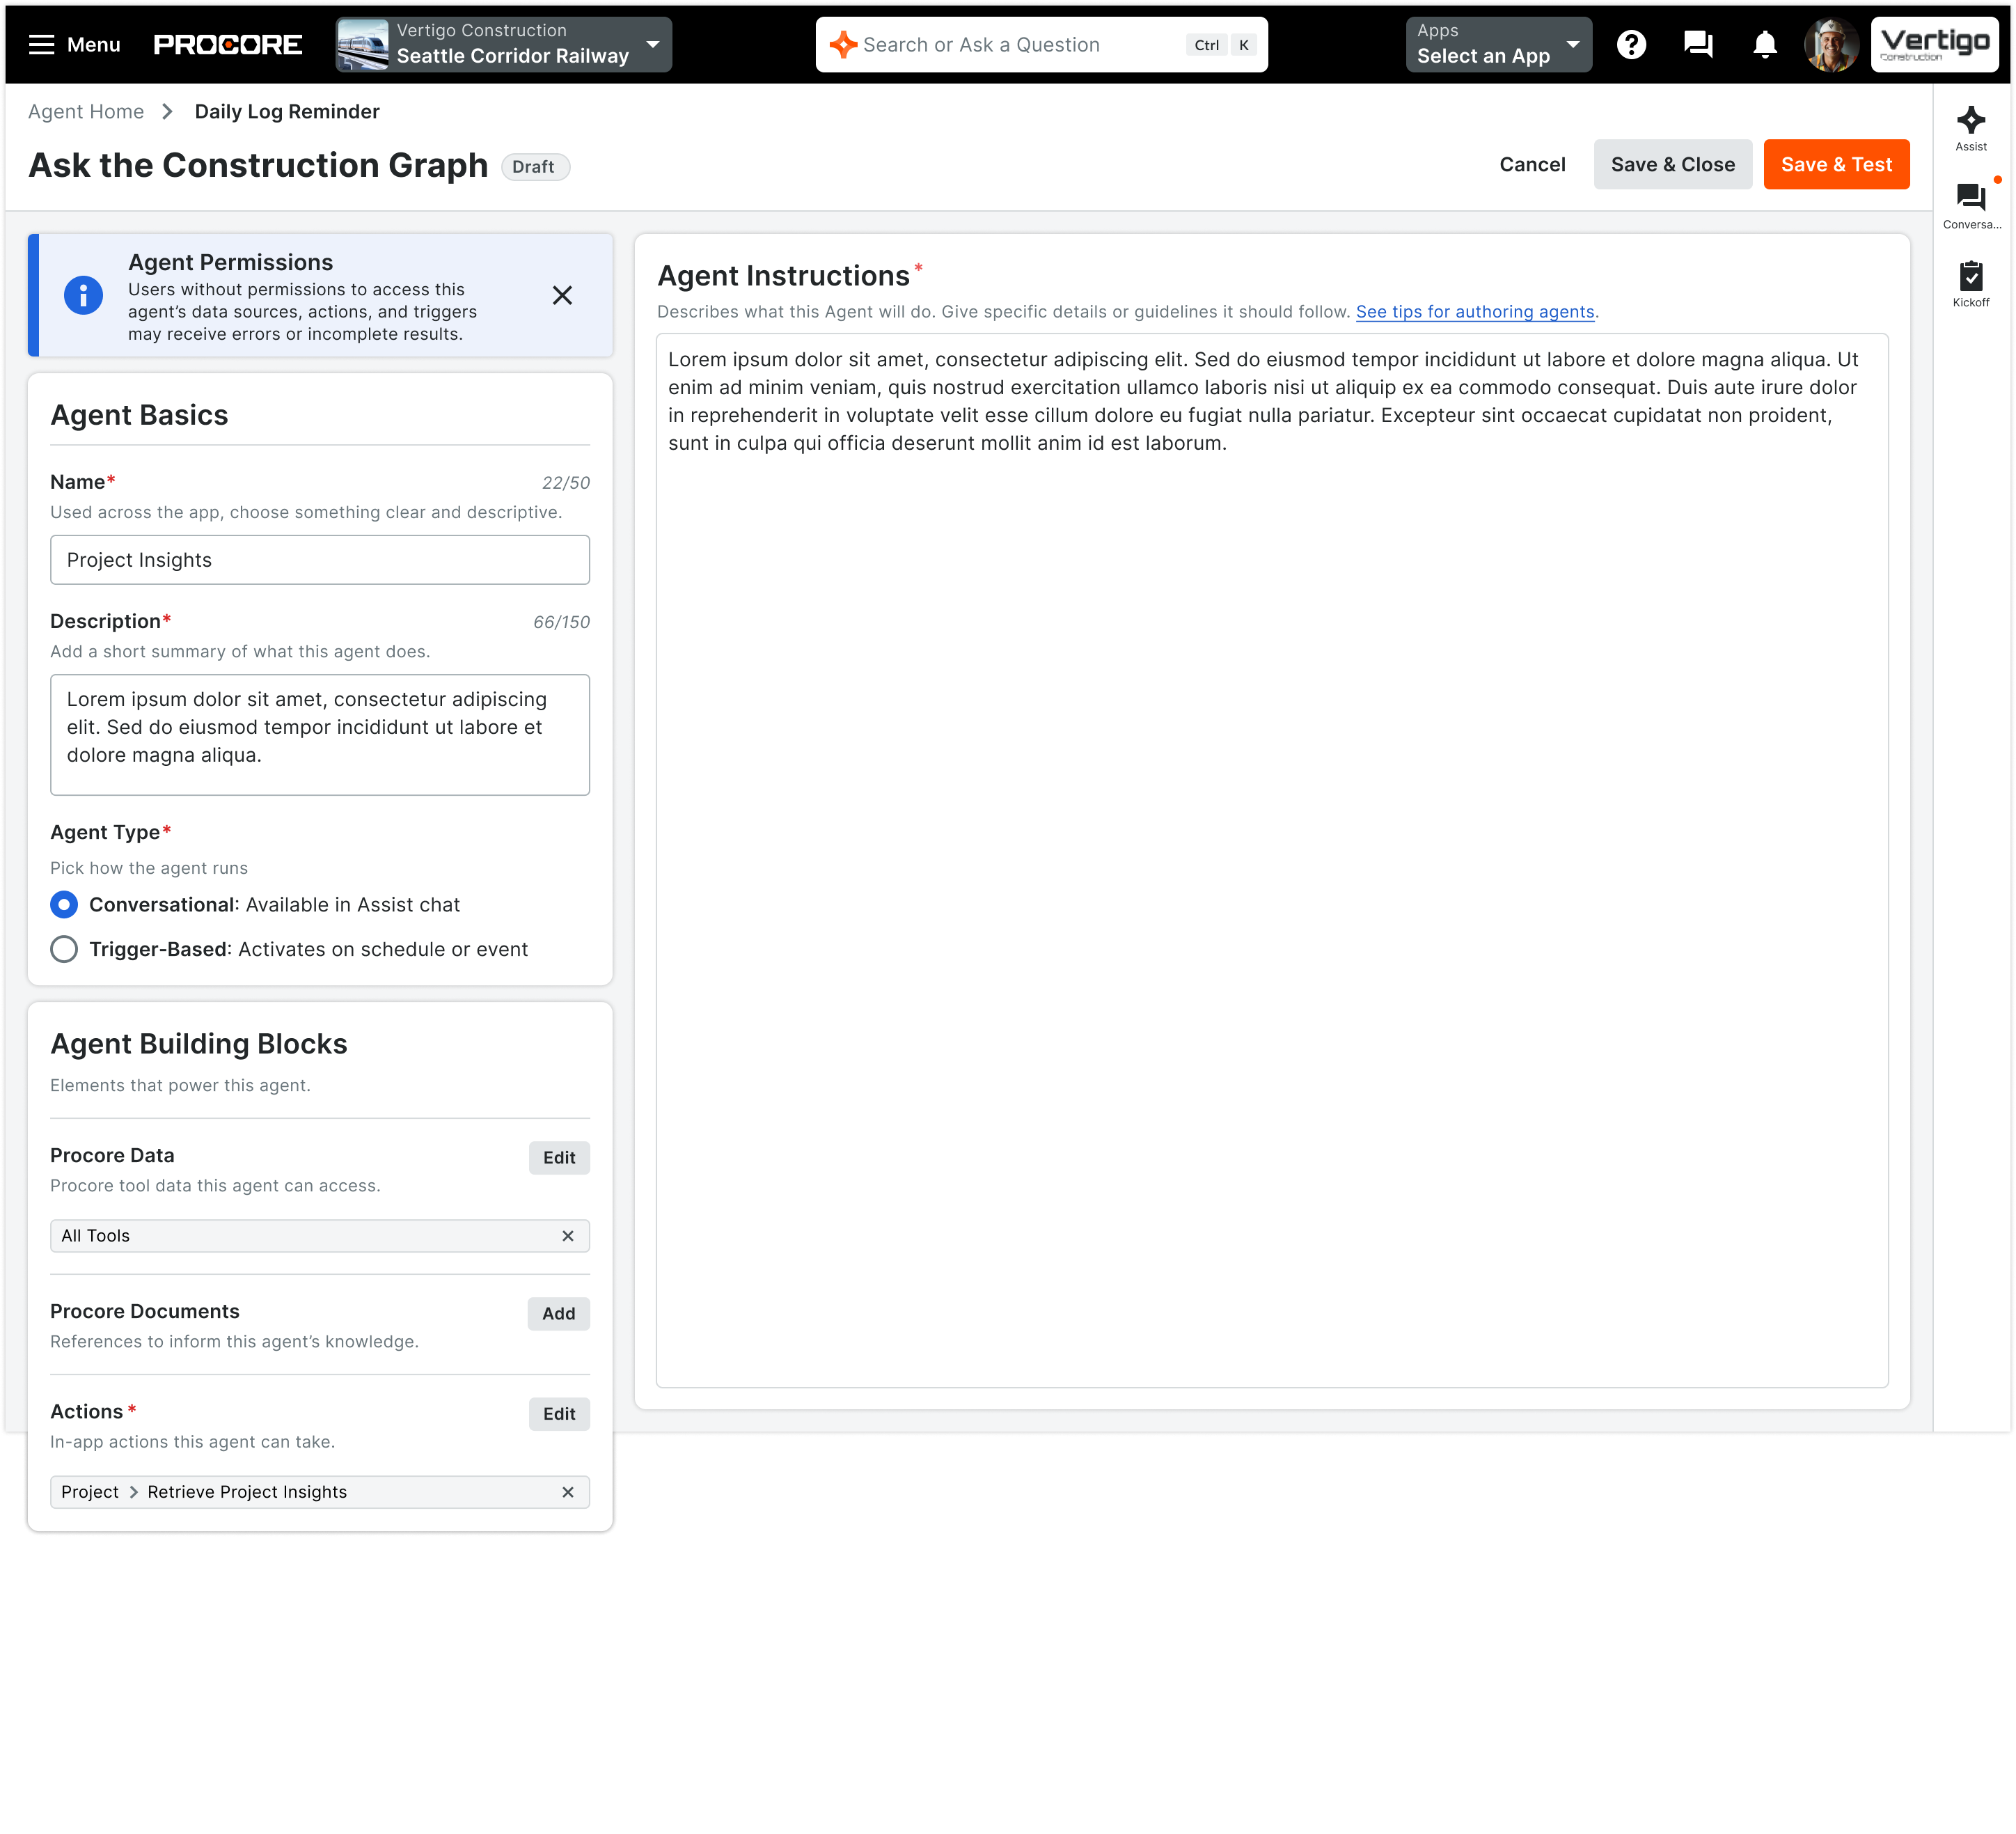Select the Conversational agent type

point(64,905)
